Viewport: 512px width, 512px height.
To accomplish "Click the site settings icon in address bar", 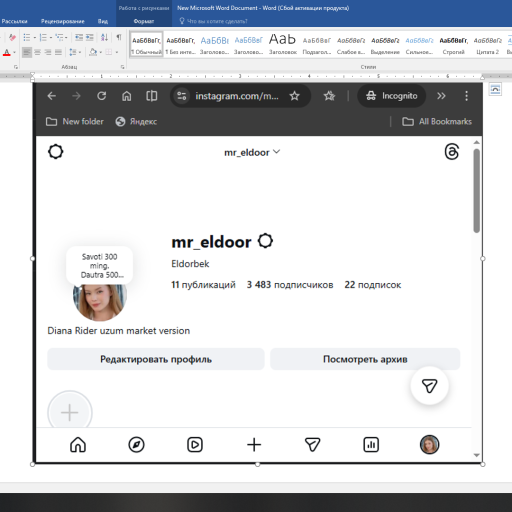I will pos(182,96).
